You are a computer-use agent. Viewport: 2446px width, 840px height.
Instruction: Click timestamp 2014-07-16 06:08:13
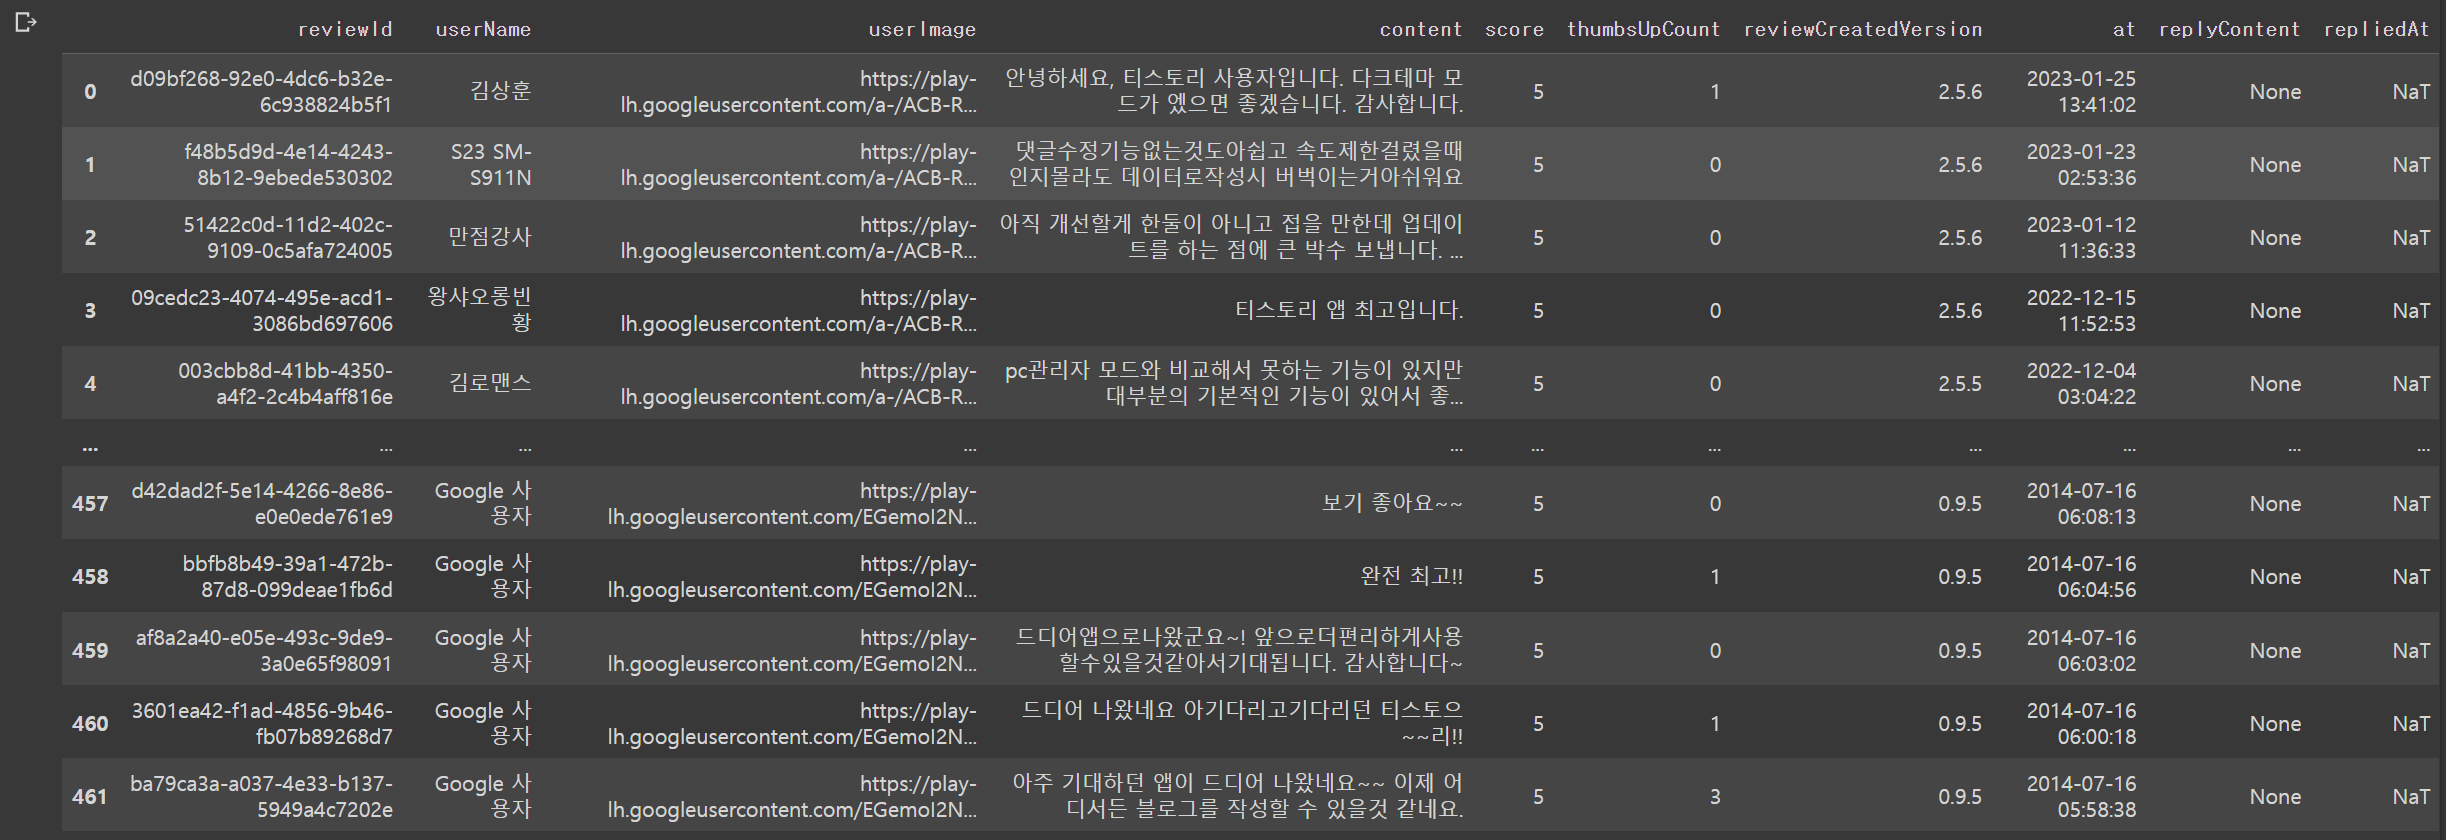tap(2081, 503)
